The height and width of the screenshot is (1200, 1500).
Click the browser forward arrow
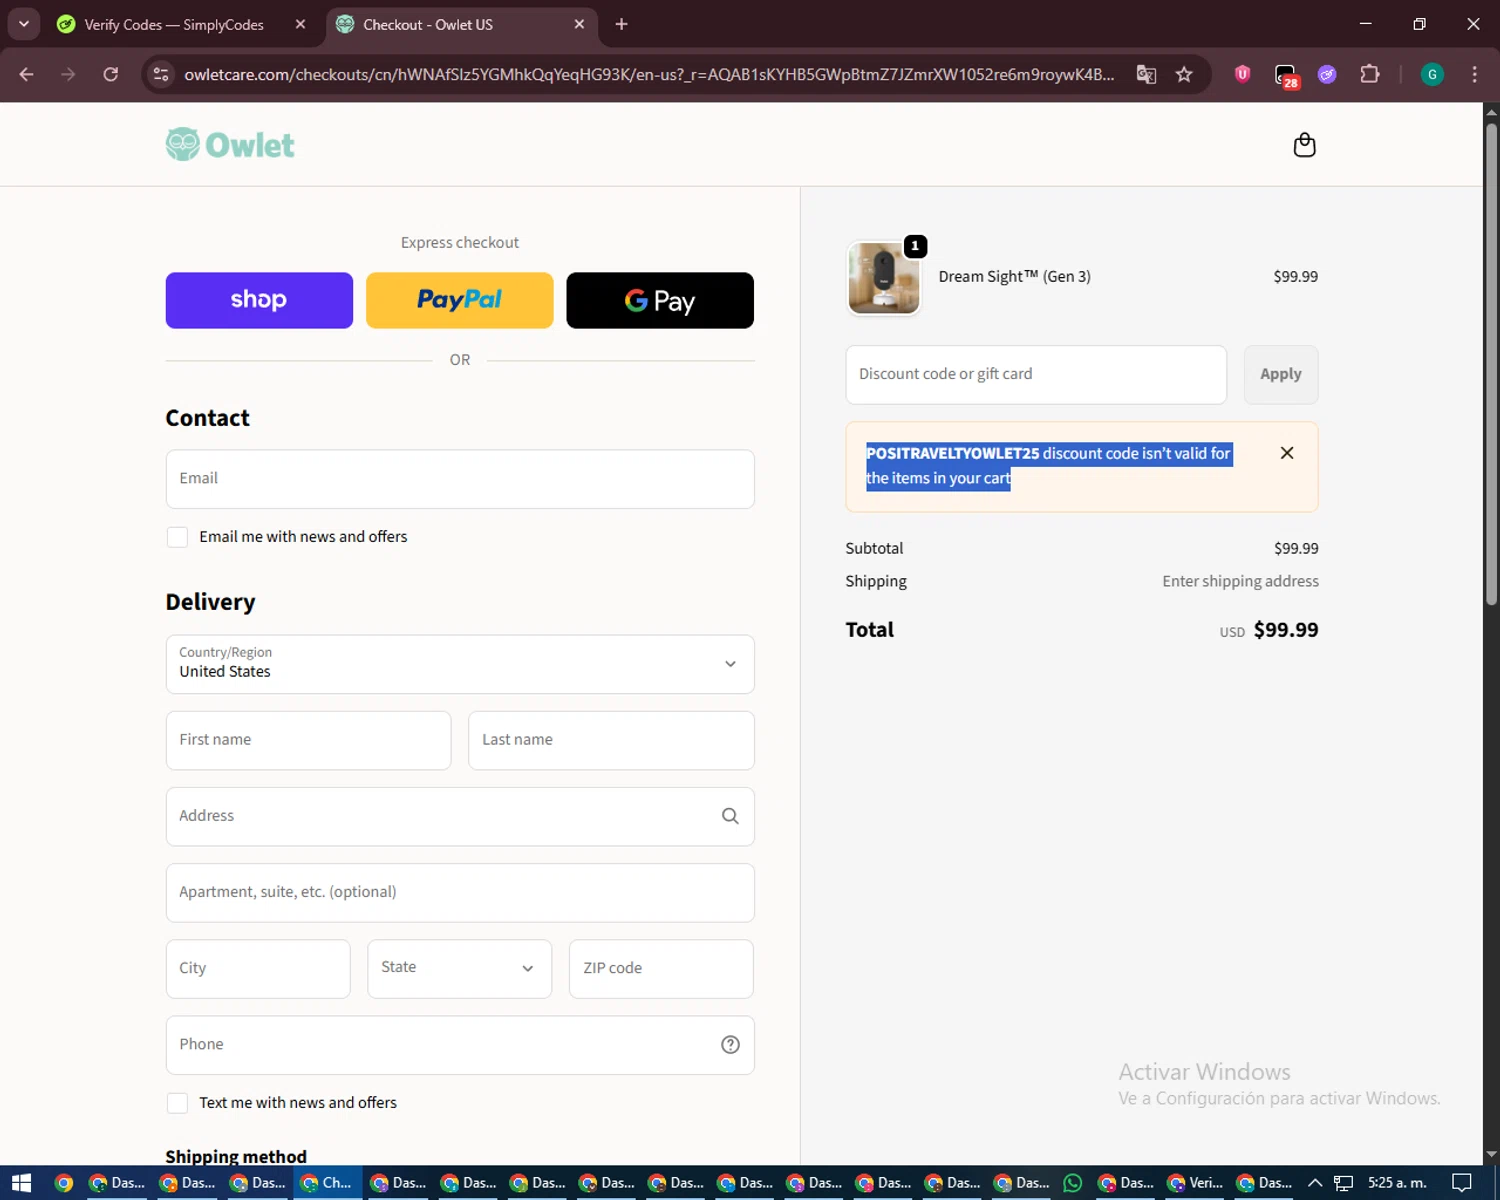[x=68, y=74]
